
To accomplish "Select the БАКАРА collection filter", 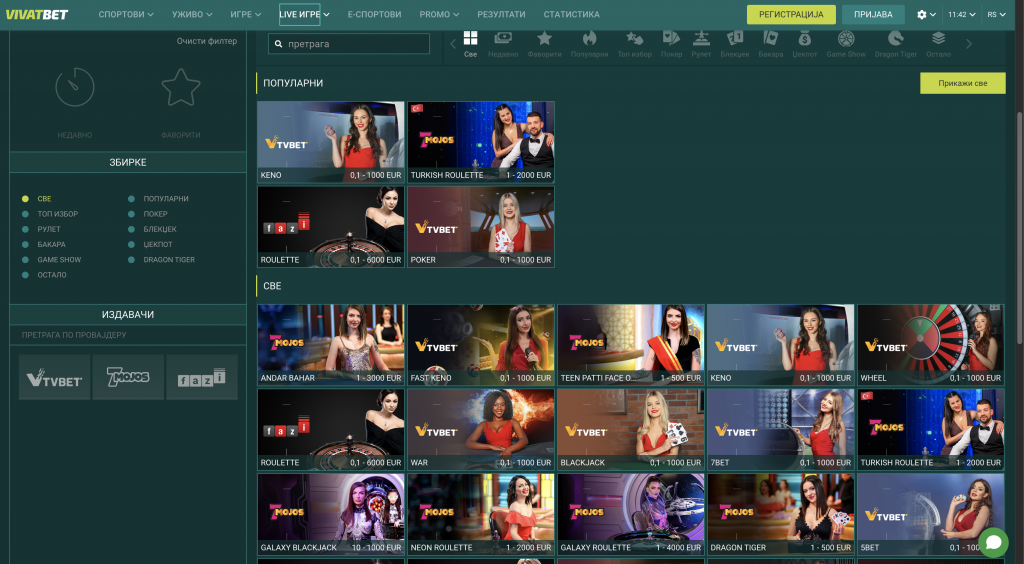I will pos(44,244).
